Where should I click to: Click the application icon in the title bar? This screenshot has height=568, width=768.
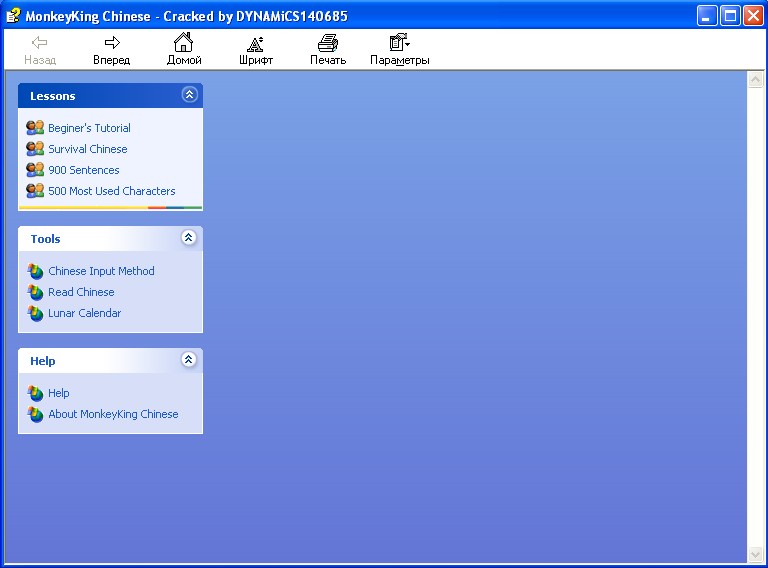pos(13,16)
